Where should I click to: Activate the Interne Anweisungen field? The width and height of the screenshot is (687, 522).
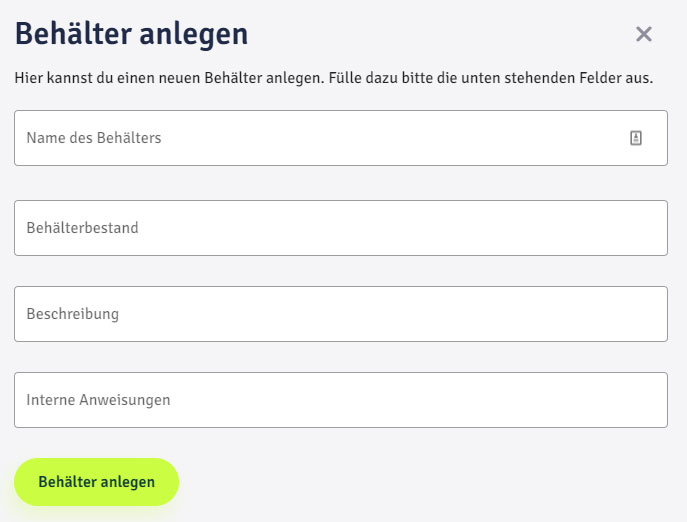(340, 400)
